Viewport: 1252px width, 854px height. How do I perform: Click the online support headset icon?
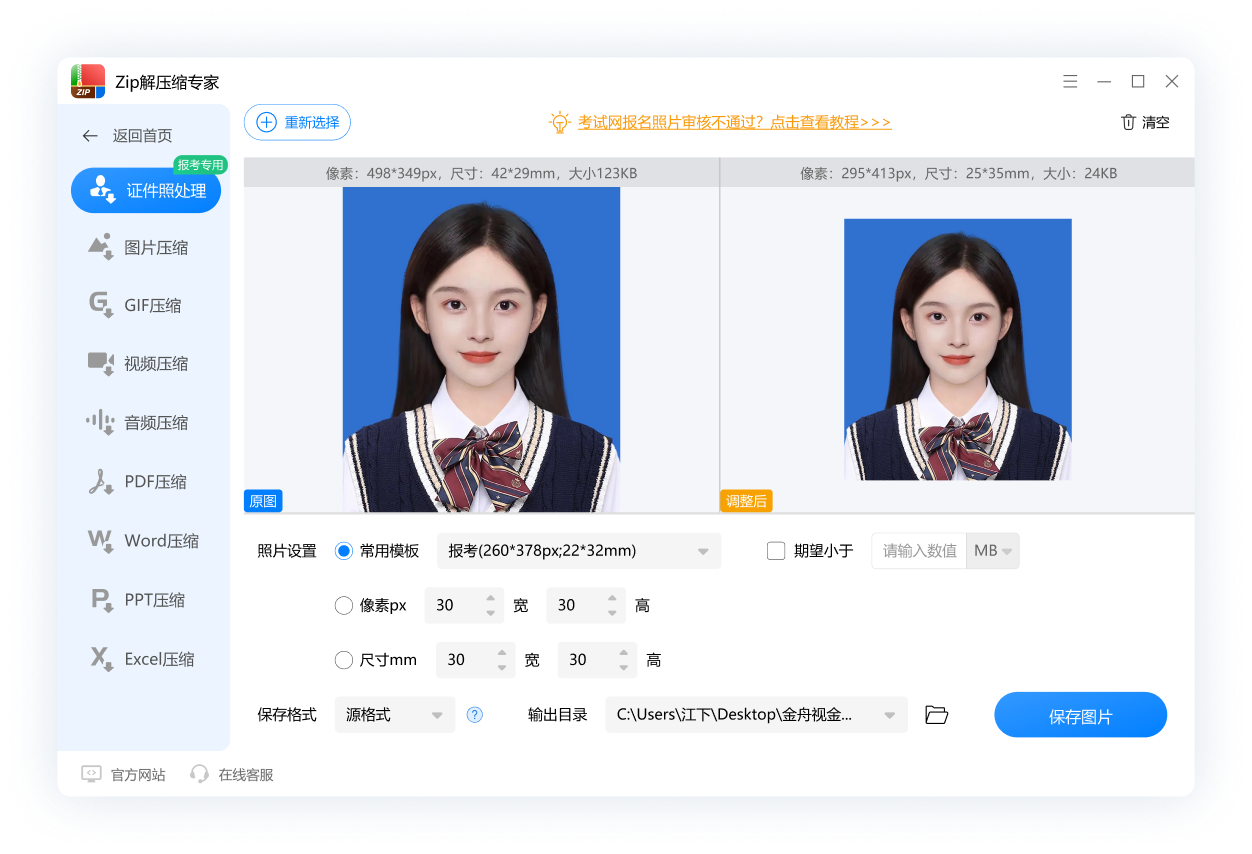199,774
